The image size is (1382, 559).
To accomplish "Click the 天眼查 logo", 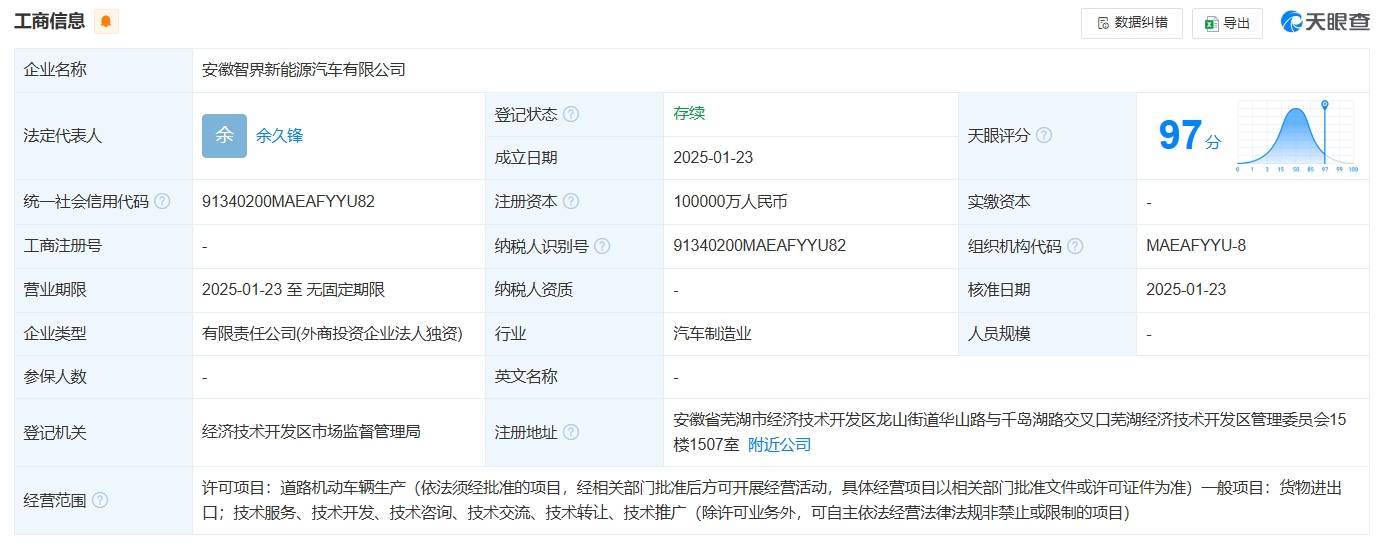I will [x=1325, y=22].
